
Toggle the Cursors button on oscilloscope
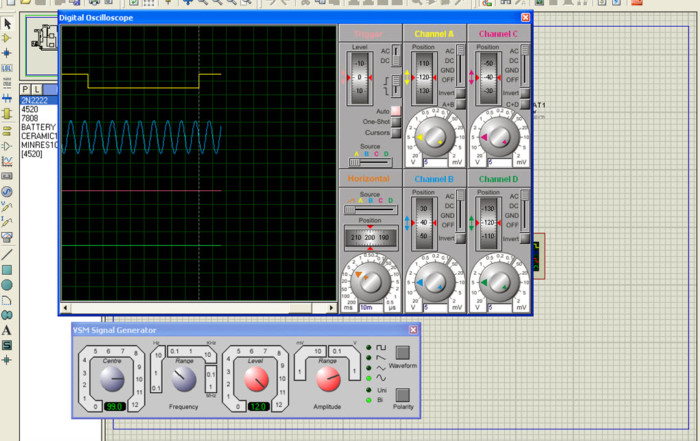click(395, 132)
